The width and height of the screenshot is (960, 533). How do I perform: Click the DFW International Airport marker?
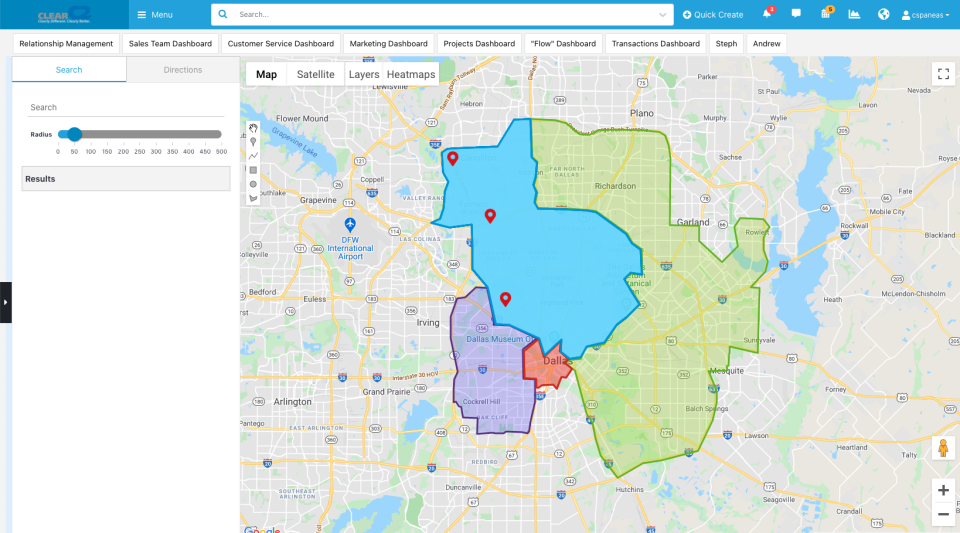[350, 224]
